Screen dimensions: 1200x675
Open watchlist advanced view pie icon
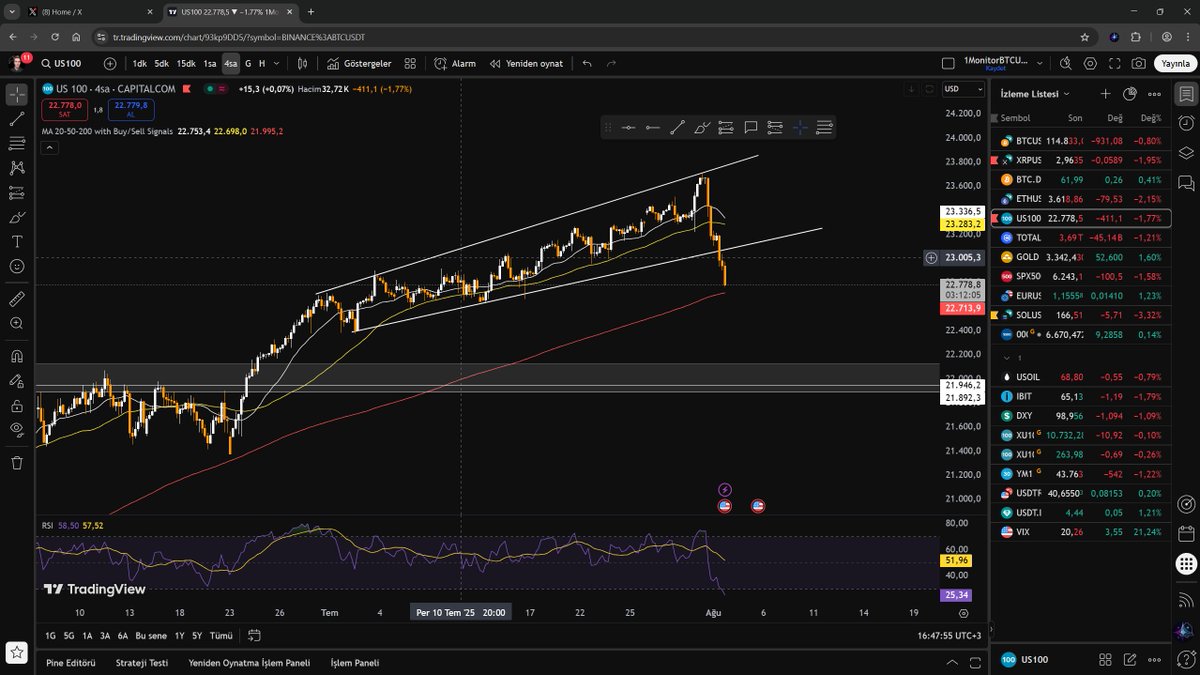pos(1130,94)
